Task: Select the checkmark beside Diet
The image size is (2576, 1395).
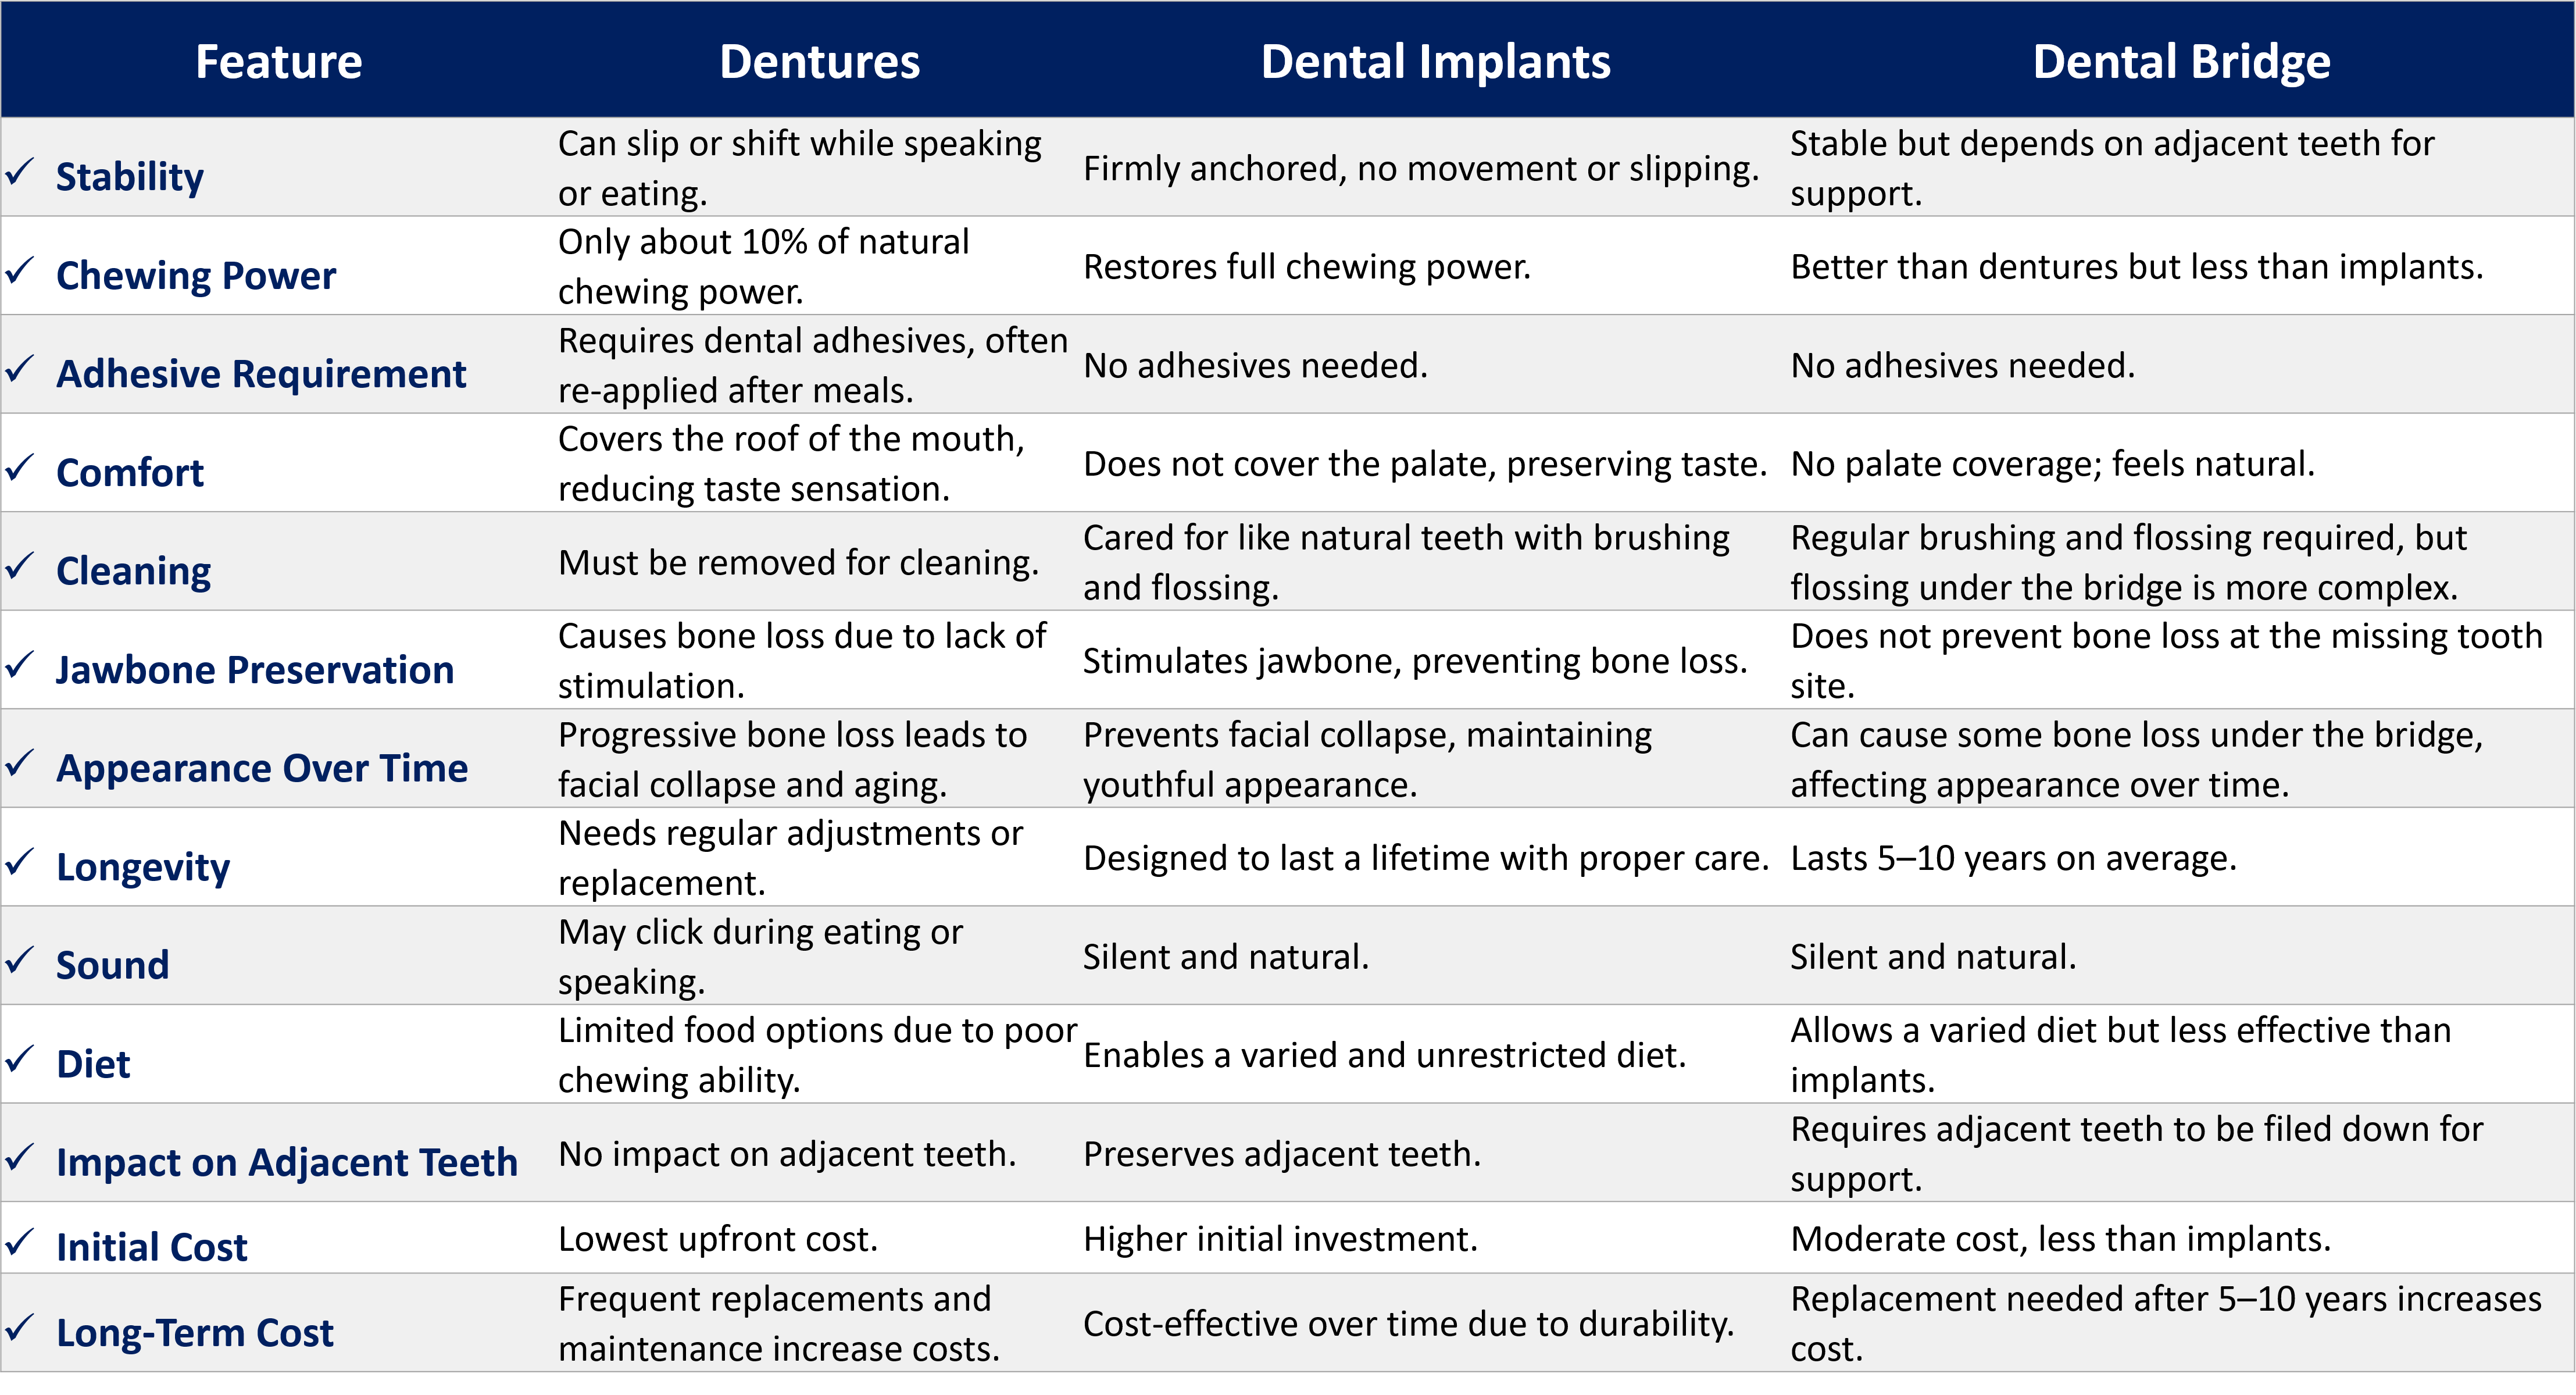Action: coord(20,1059)
